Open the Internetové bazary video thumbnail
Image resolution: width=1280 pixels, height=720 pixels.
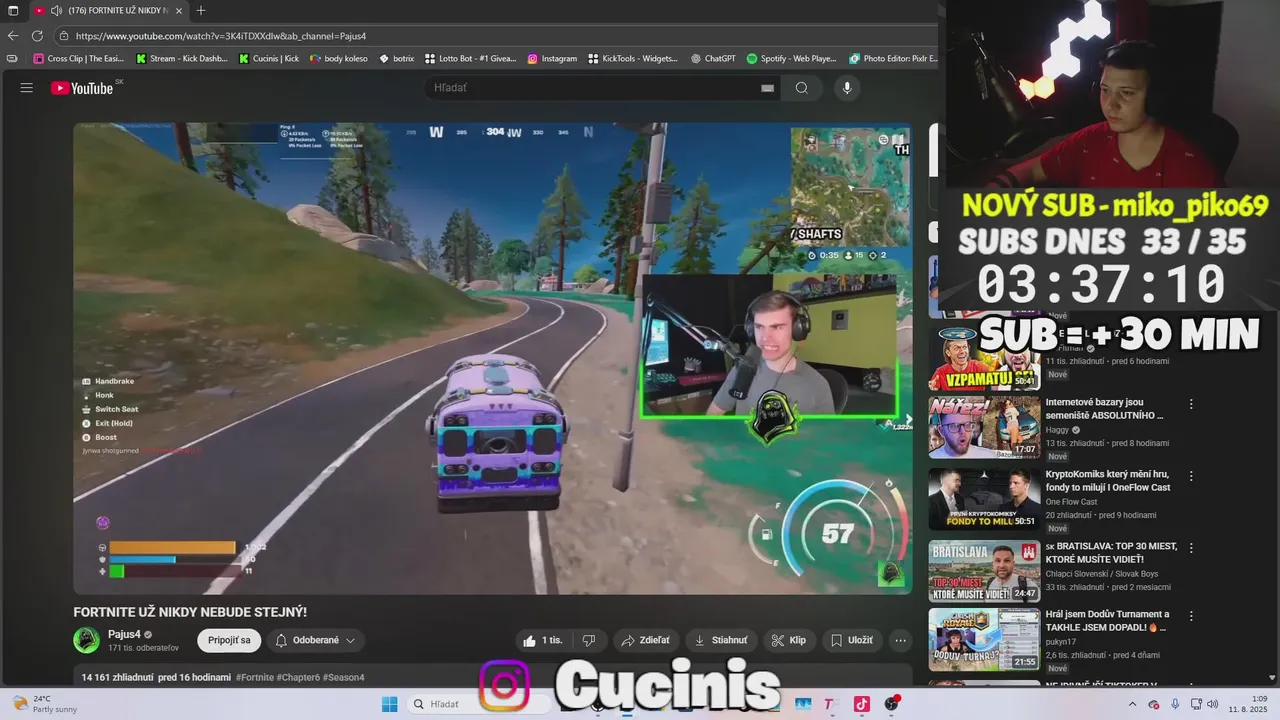[x=984, y=427]
